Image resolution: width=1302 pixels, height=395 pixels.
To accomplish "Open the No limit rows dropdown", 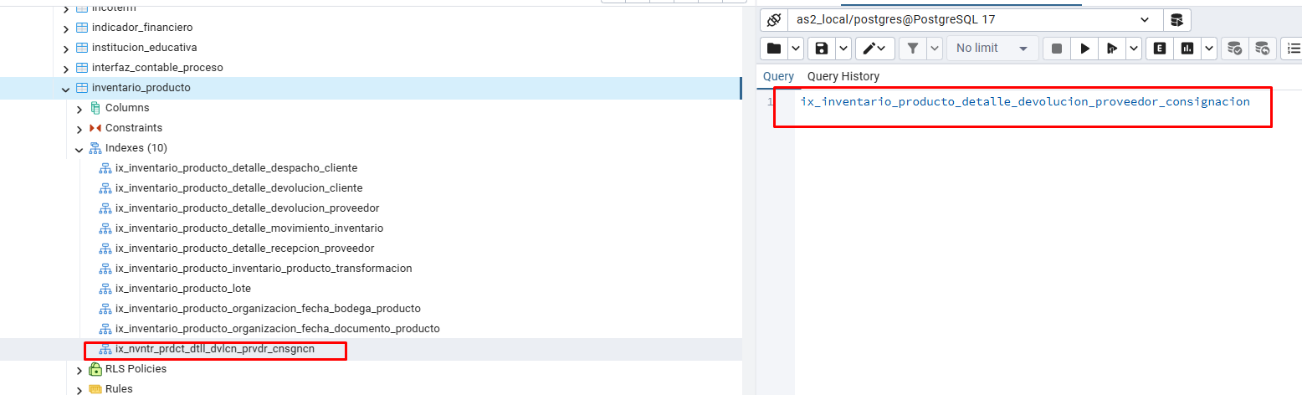I will pyautogui.click(x=993, y=48).
